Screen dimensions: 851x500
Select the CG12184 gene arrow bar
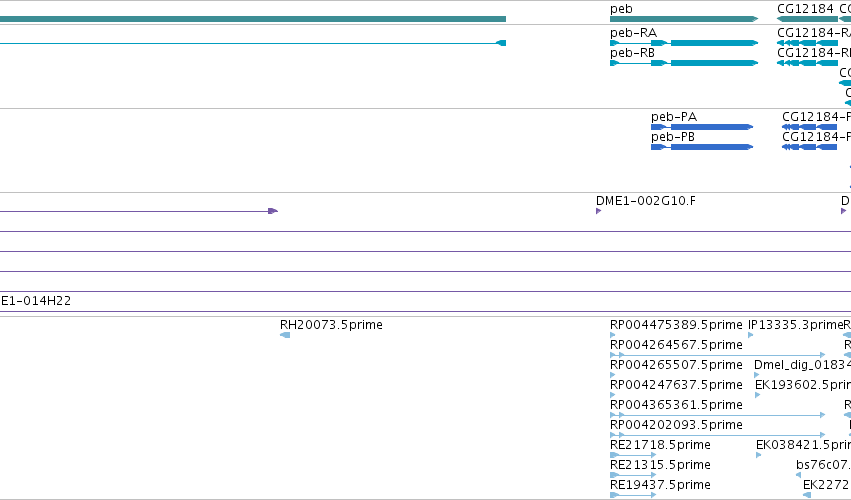807,19
